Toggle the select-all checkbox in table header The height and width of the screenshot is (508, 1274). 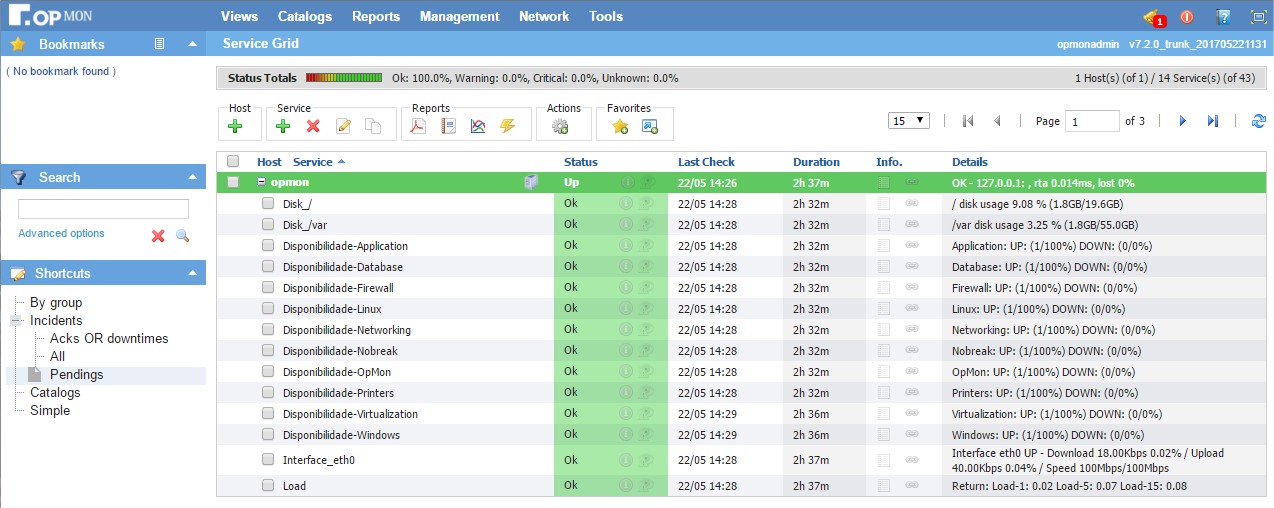[233, 162]
